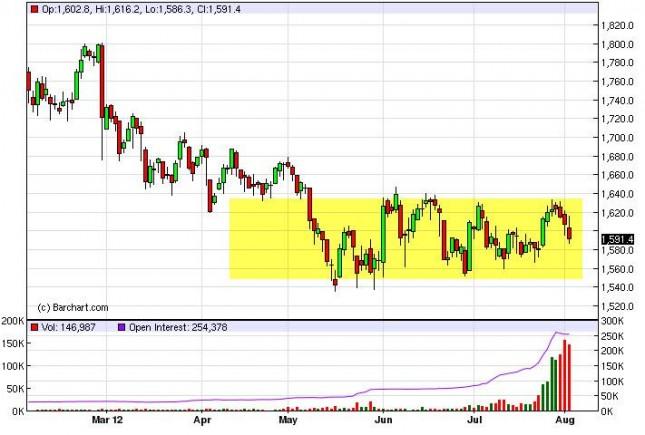Click the 250K open interest axis label
Screen dimensions: 645x435
(613, 337)
